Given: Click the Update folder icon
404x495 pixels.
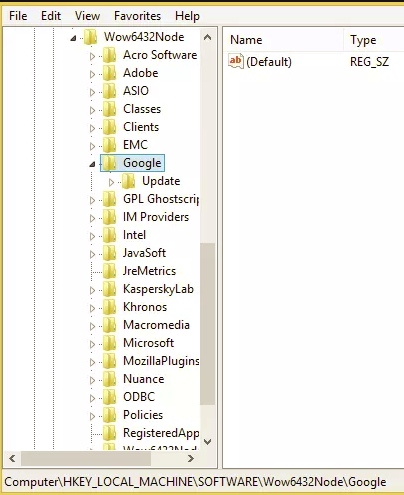Looking at the screenshot, I should point(128,181).
